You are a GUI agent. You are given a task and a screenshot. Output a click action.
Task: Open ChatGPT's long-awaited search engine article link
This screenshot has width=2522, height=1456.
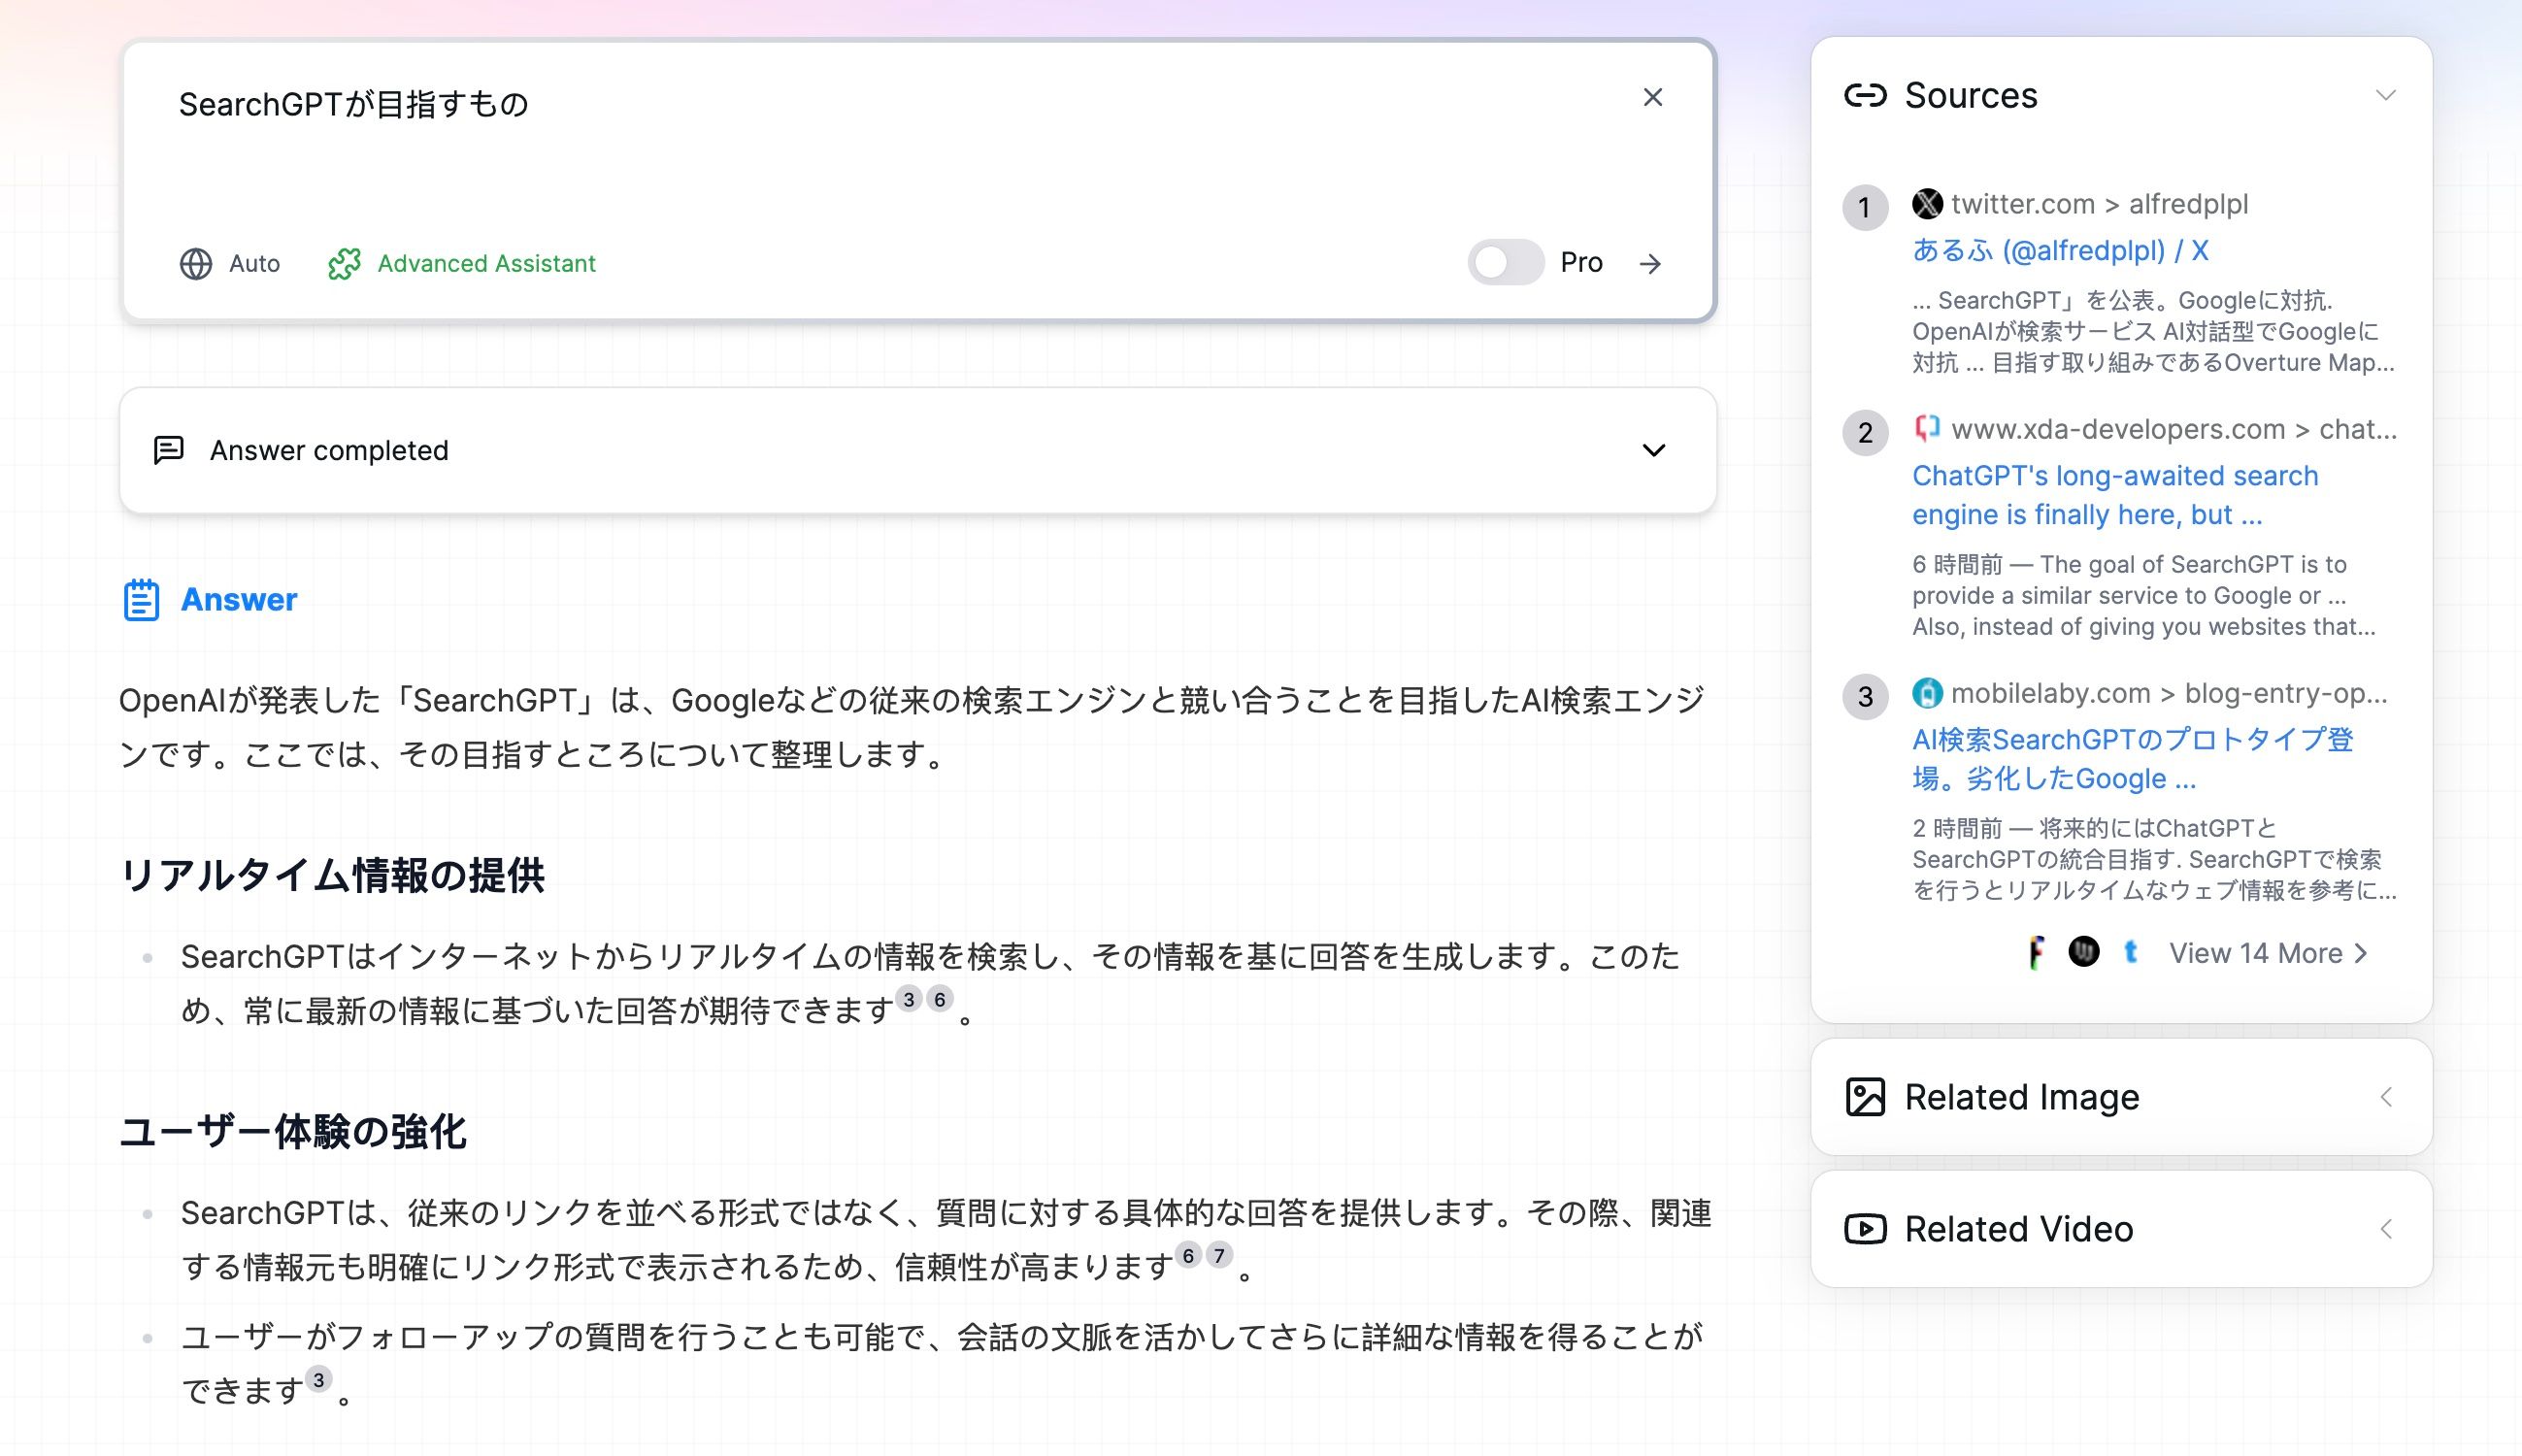point(2115,495)
